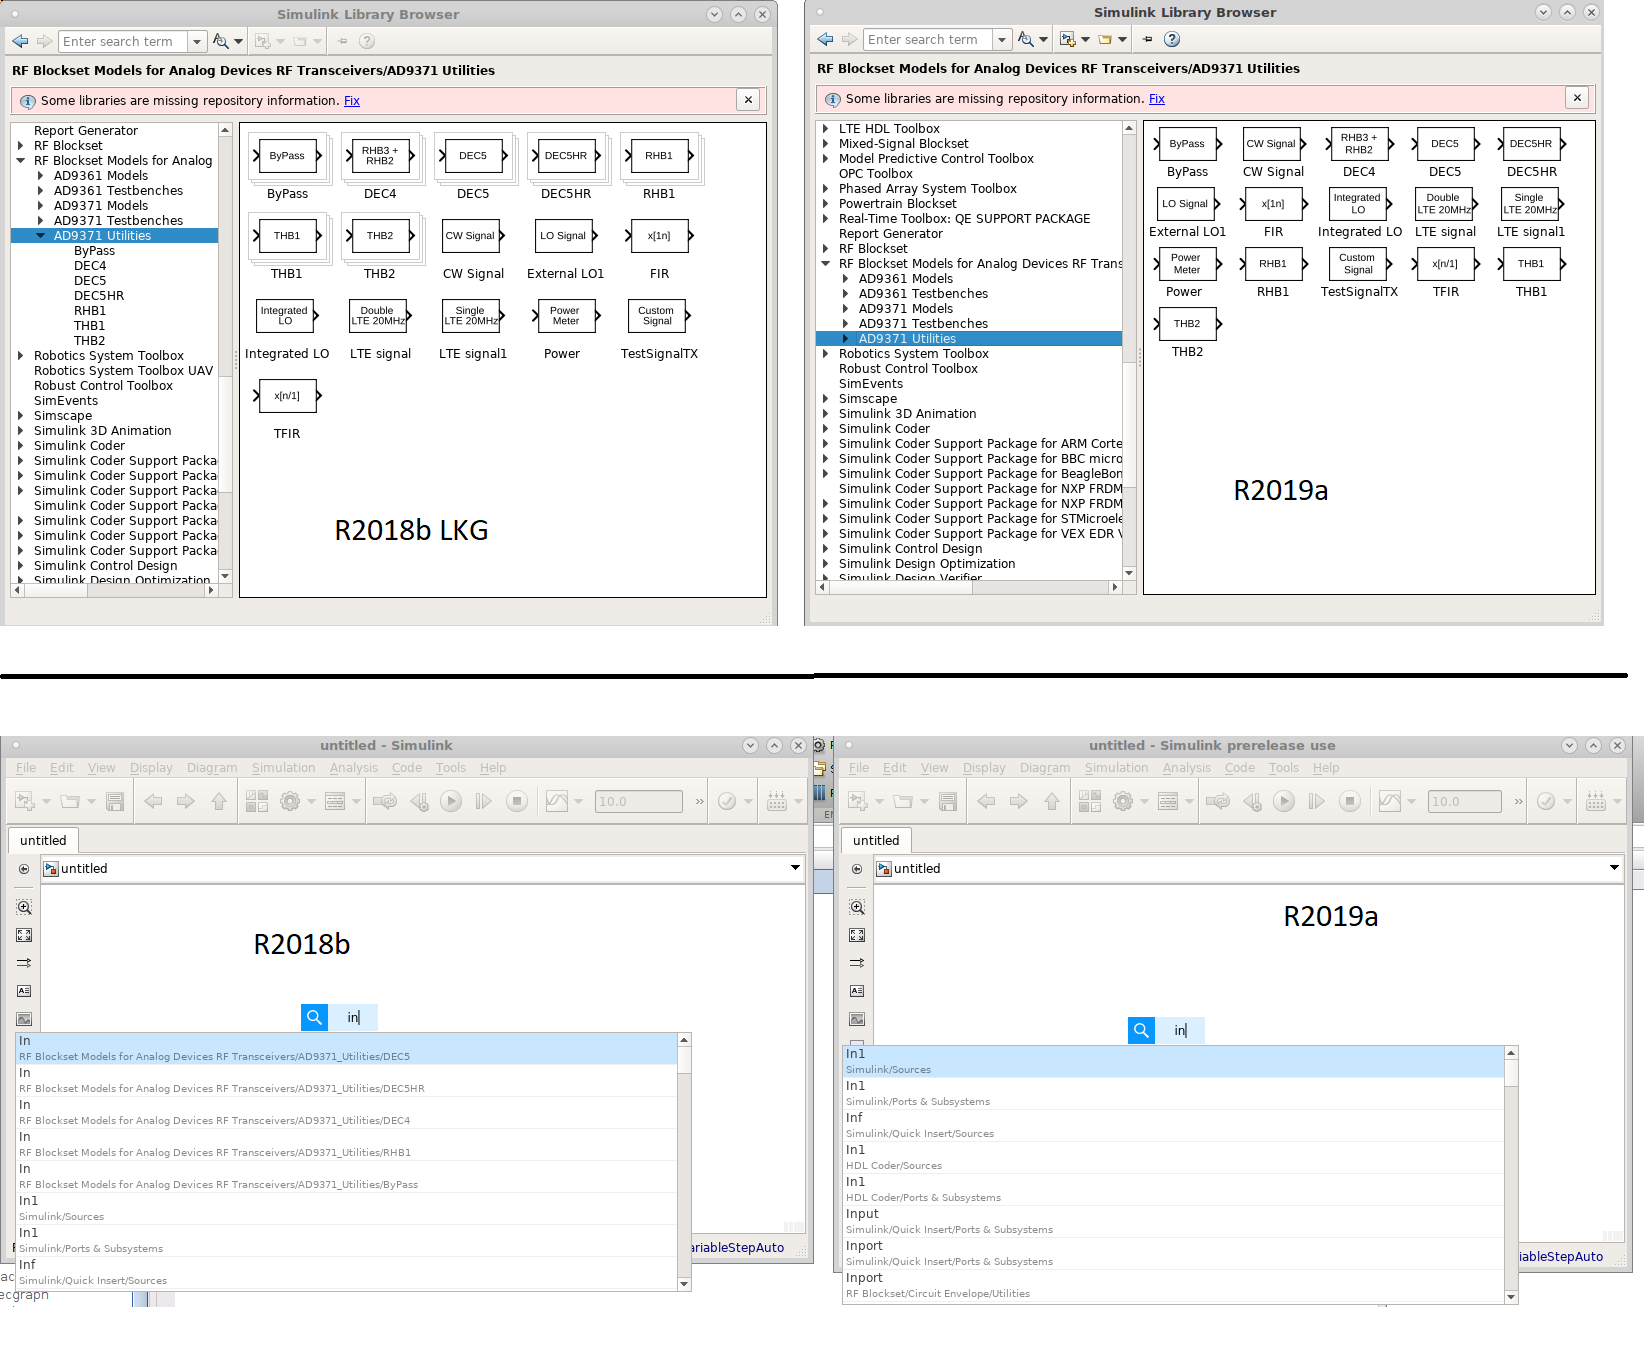This screenshot has width=1644, height=1372.
Task: Click back arrow in R2019a Library Browser
Action: click(825, 39)
